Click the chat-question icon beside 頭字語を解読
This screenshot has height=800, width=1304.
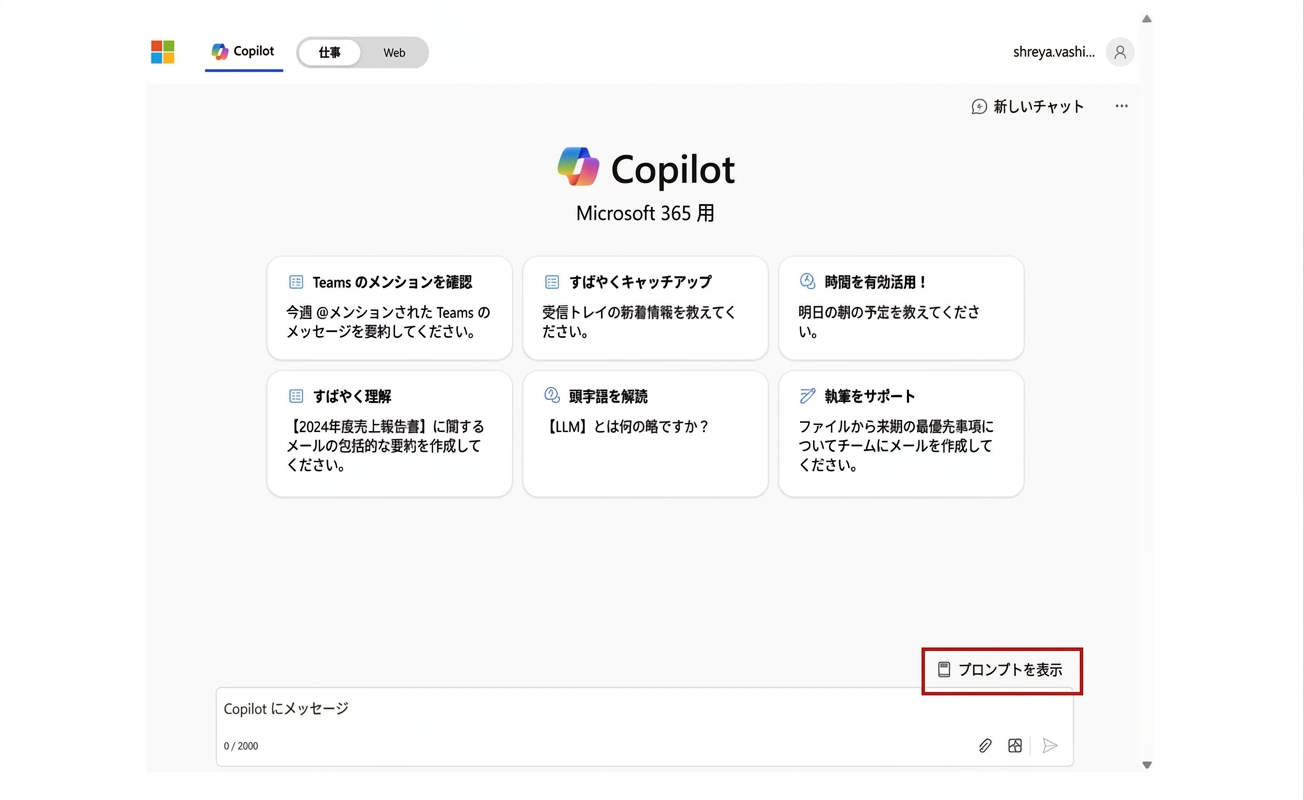tap(552, 396)
